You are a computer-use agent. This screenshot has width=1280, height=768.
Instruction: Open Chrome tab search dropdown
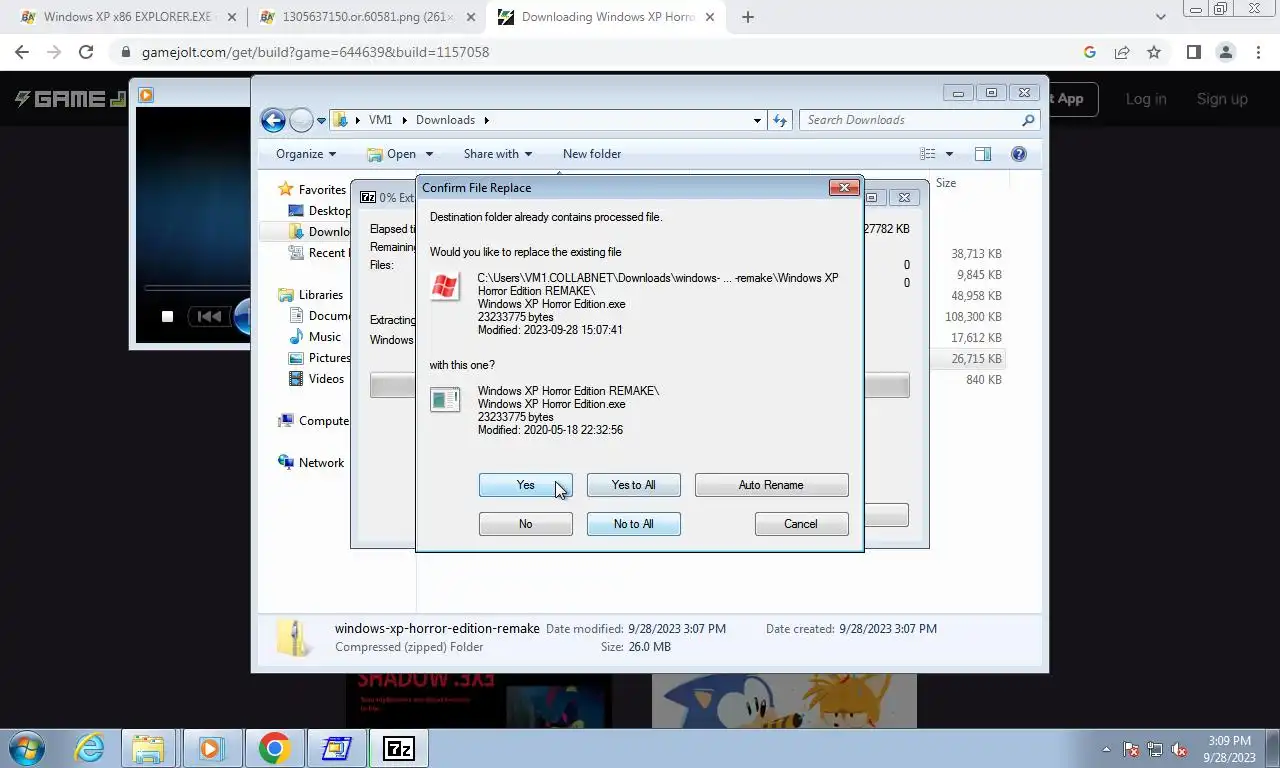coord(1160,17)
